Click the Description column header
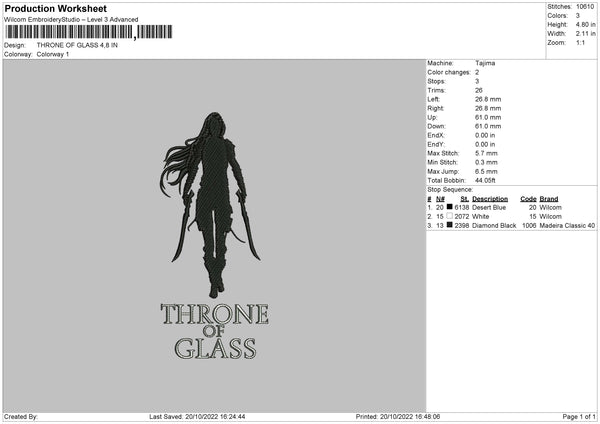600x424 pixels. [x=490, y=199]
